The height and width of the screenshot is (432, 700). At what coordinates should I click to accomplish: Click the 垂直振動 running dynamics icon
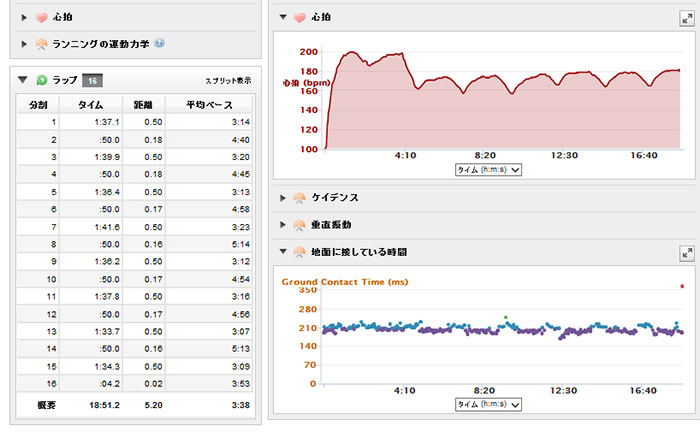tap(299, 225)
